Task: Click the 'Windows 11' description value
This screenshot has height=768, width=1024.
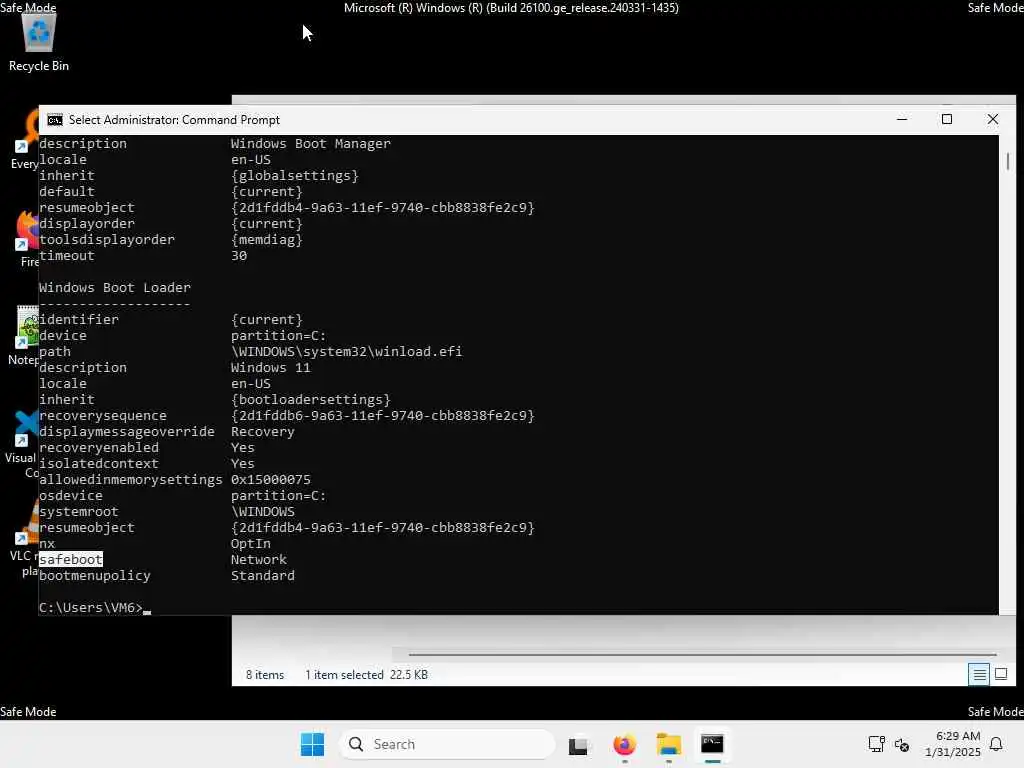Action: (270, 368)
